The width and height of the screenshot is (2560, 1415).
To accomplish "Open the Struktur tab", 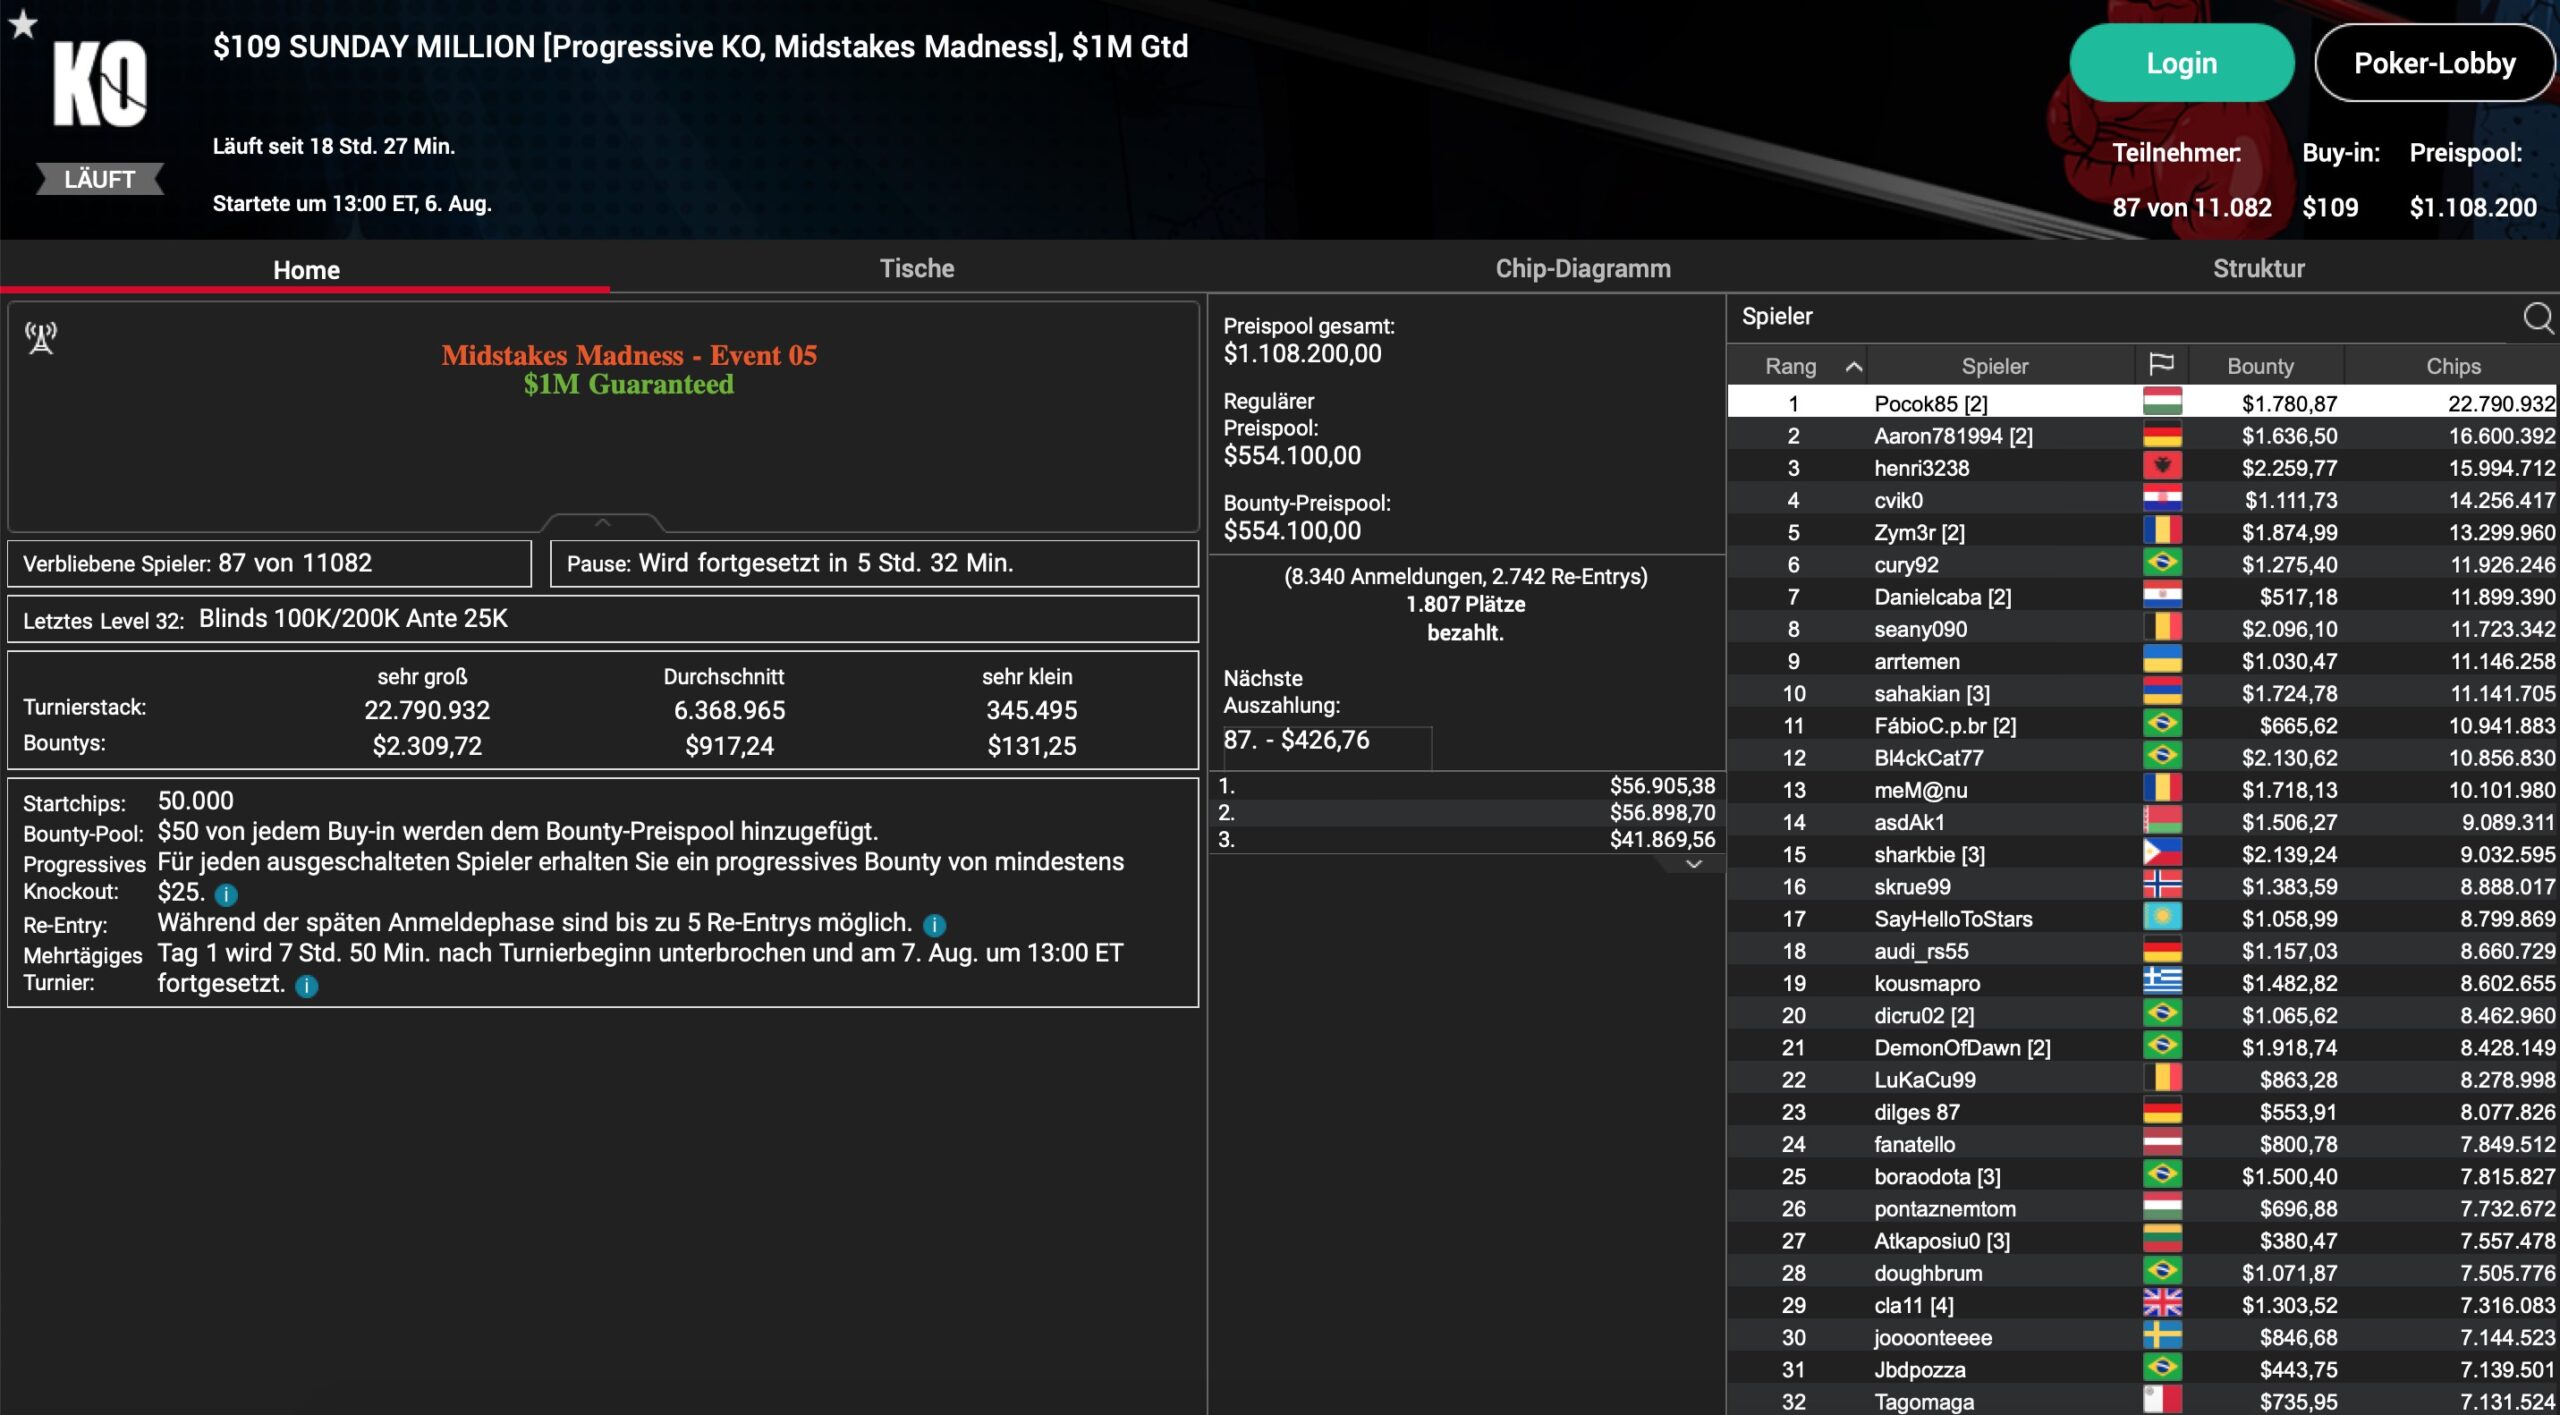I will (x=2258, y=268).
